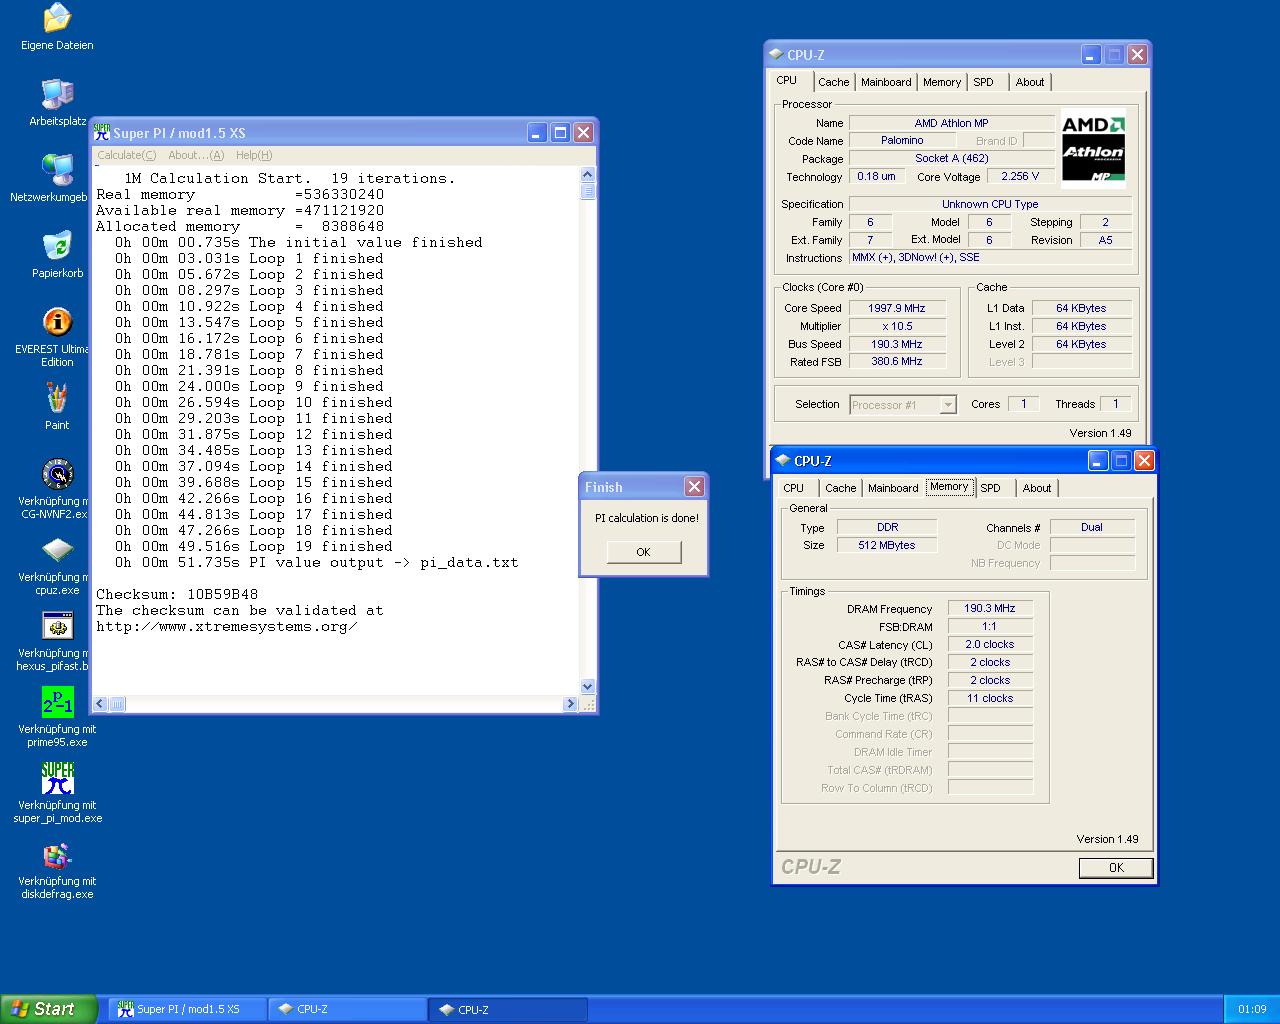The width and height of the screenshot is (1280, 1024).
Task: Open Eigene Dateien desktop folder icon
Action: click(57, 18)
